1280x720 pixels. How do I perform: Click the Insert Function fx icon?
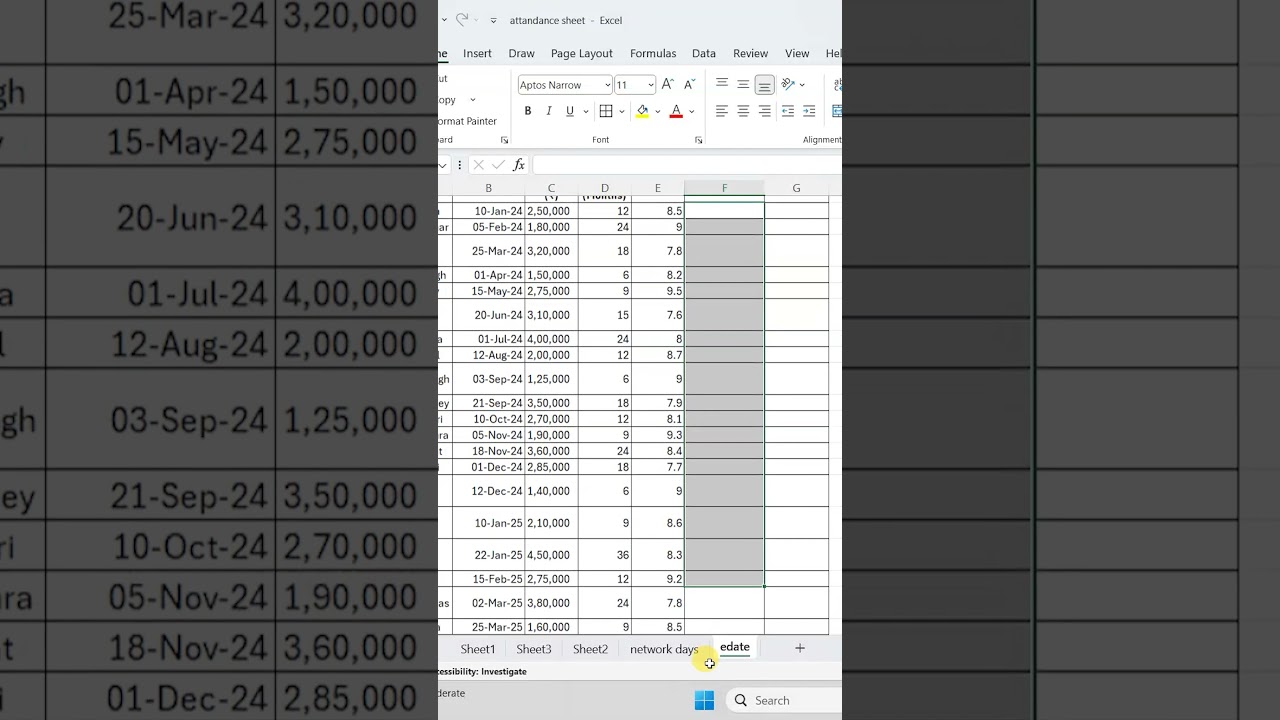[519, 165]
